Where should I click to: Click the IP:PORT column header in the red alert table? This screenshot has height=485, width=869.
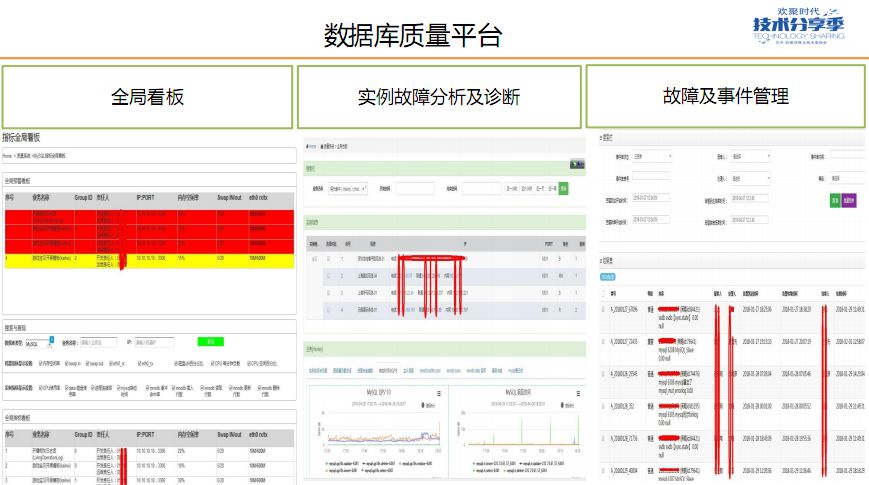pyautogui.click(x=146, y=197)
